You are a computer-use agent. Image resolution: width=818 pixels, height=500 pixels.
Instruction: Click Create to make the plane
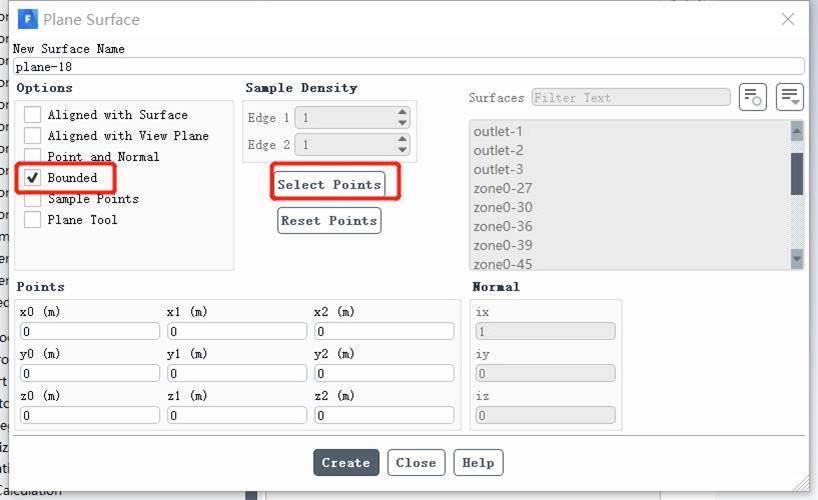[x=346, y=462]
